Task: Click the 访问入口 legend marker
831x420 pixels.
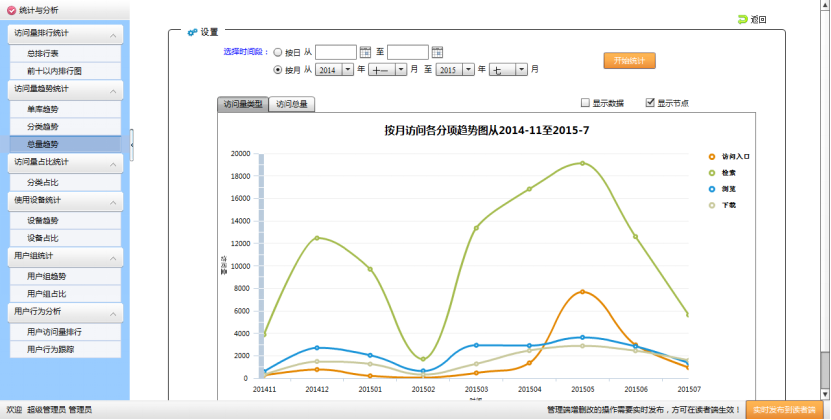Action: tap(711, 157)
